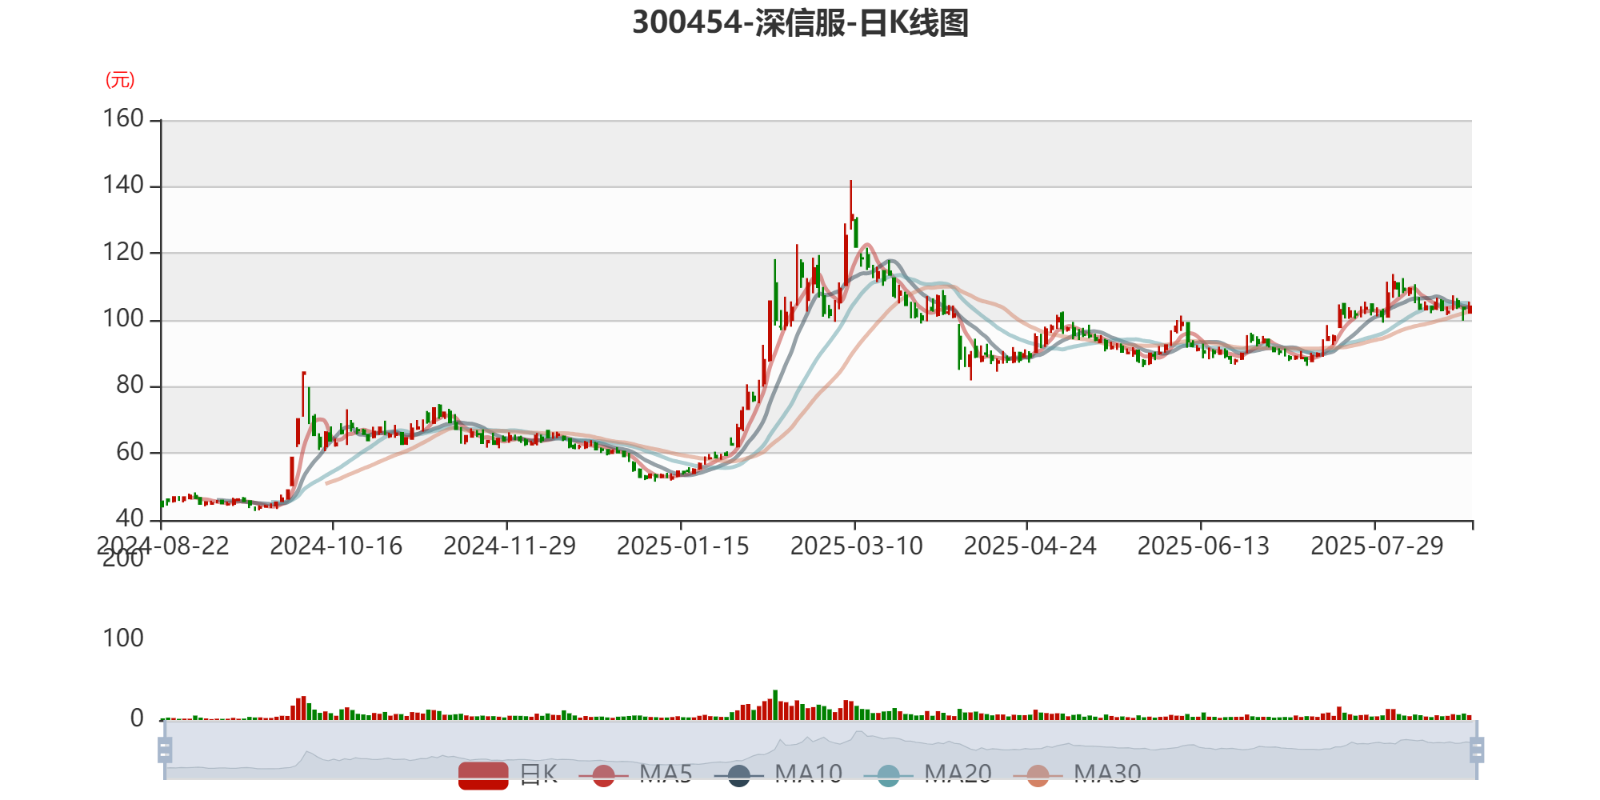Click the 2025-07-29 date axis label
The height and width of the screenshot is (800, 1600).
[1377, 546]
